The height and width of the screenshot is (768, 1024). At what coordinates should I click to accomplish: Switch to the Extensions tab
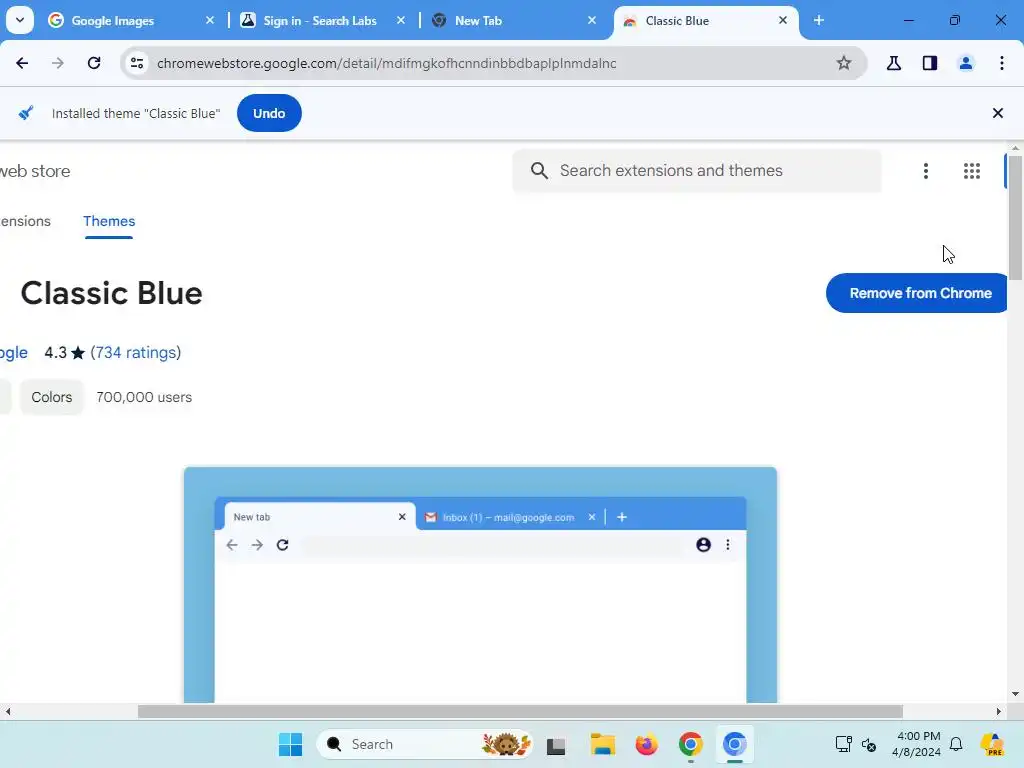25,221
